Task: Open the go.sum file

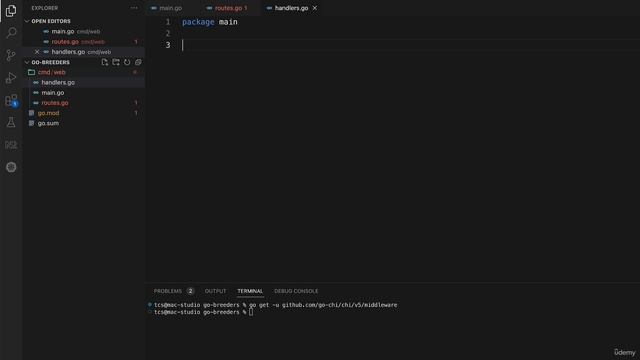Action: (84, 123)
